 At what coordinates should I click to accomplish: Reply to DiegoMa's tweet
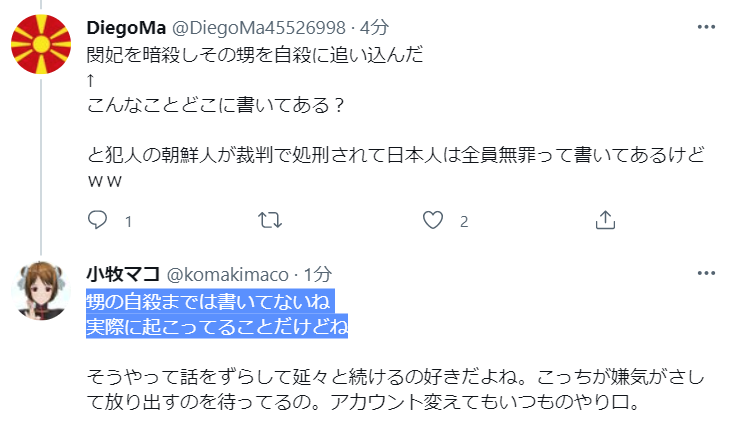coord(97,220)
